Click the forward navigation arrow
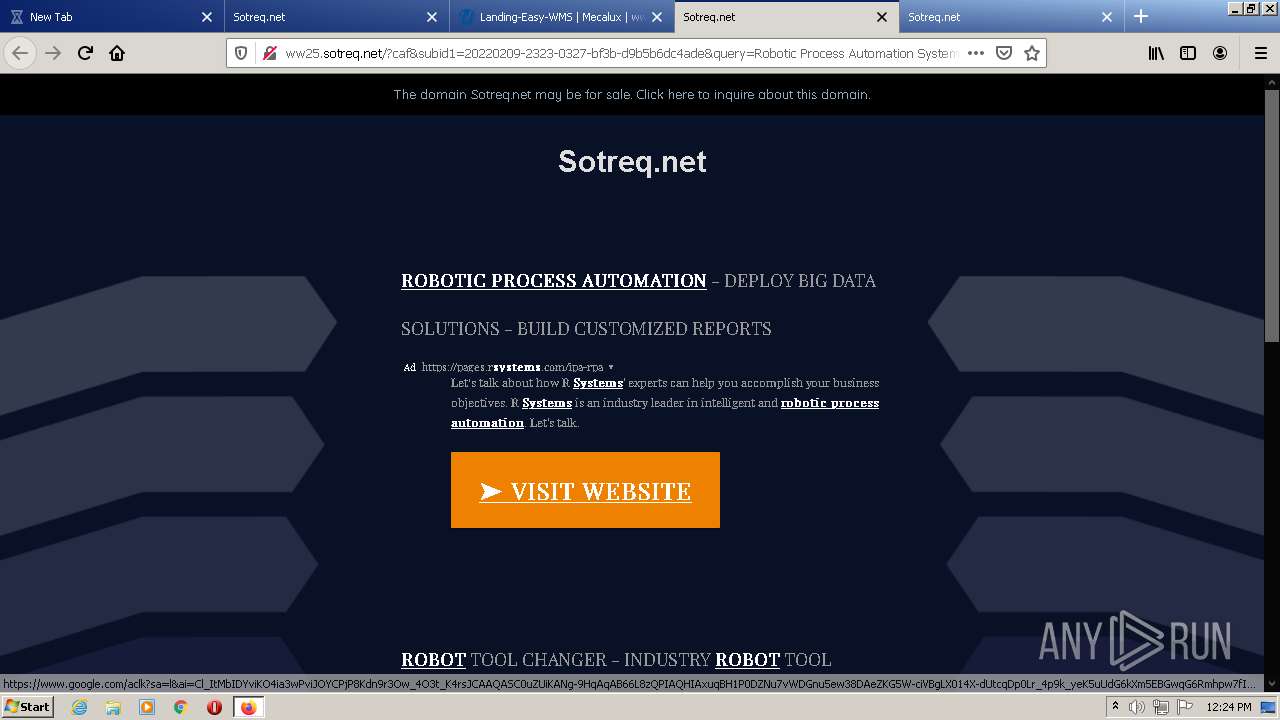The width and height of the screenshot is (1280, 720). coord(53,53)
